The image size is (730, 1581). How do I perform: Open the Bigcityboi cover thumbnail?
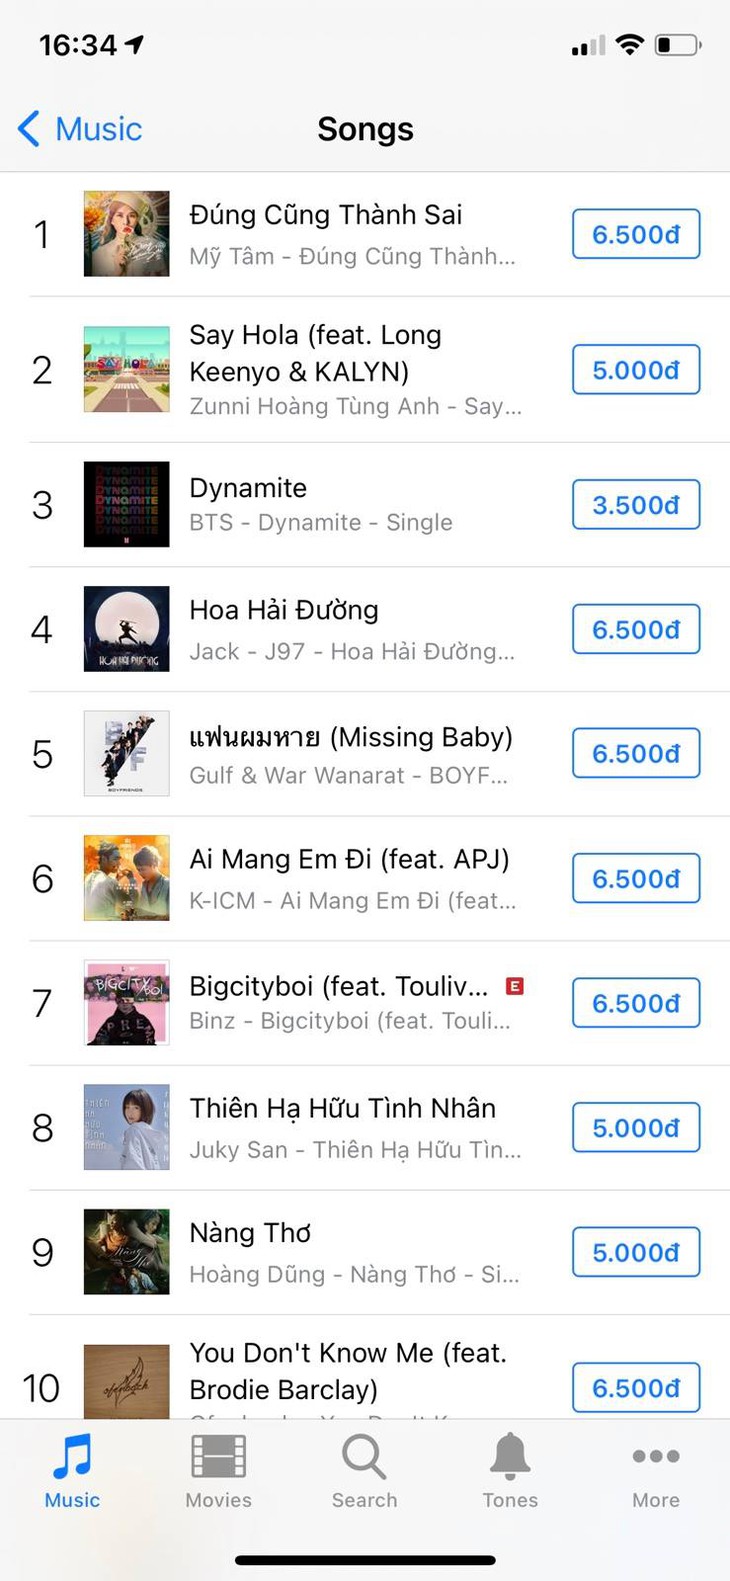pyautogui.click(x=126, y=1003)
